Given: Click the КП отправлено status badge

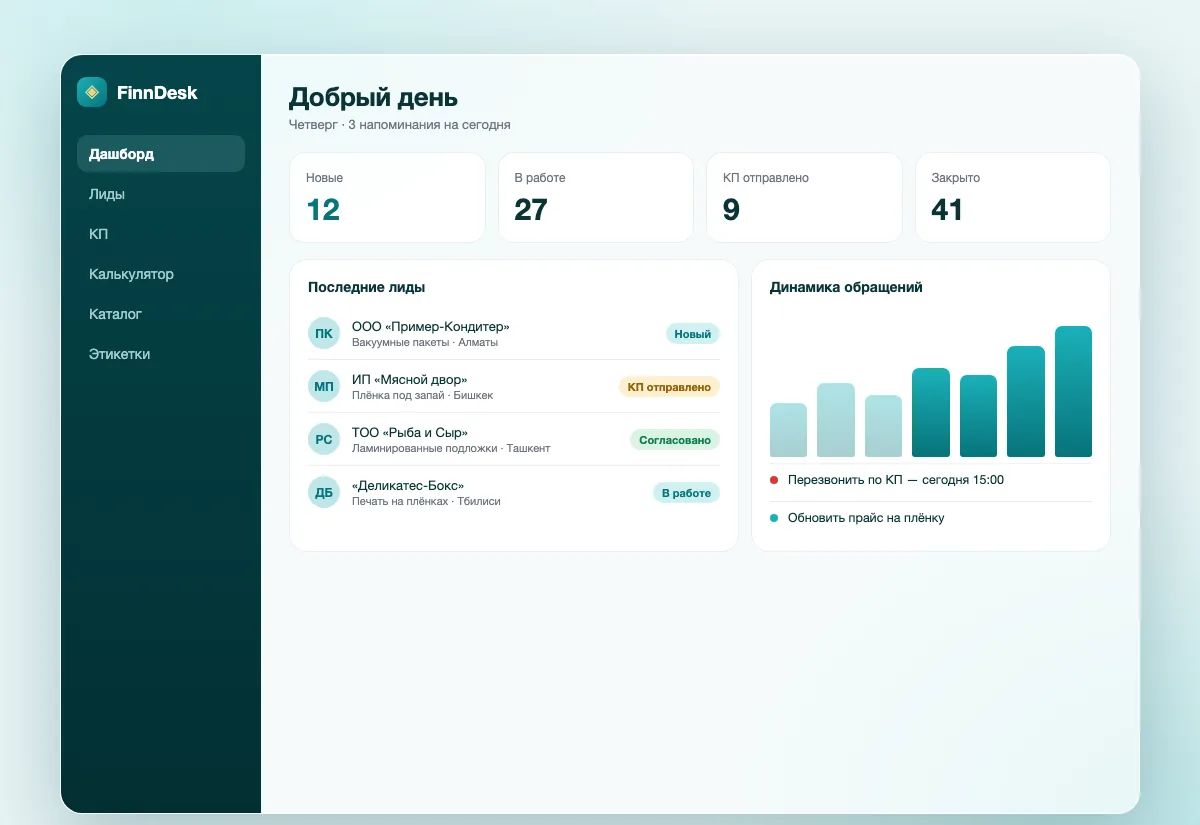Looking at the screenshot, I should click(x=670, y=387).
